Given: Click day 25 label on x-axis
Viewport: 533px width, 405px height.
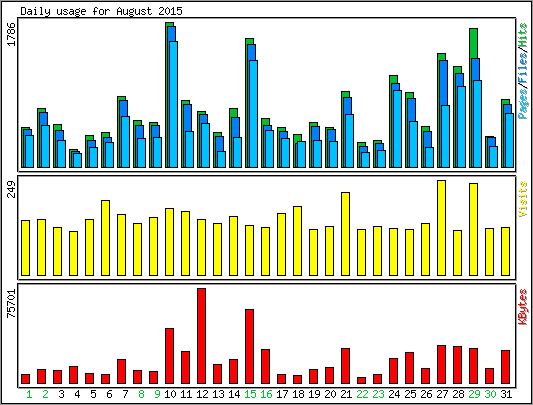Looking at the screenshot, I should [410, 394].
